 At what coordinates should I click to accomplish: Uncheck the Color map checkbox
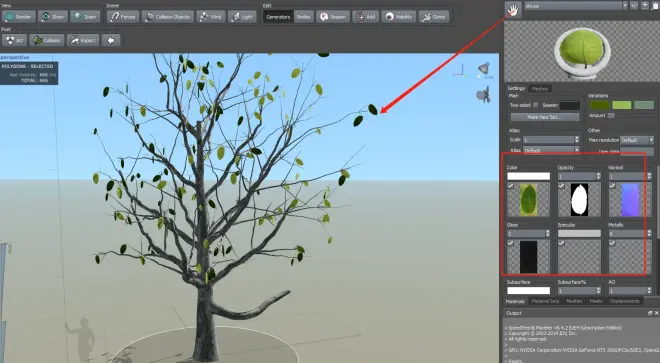pyautogui.click(x=511, y=185)
